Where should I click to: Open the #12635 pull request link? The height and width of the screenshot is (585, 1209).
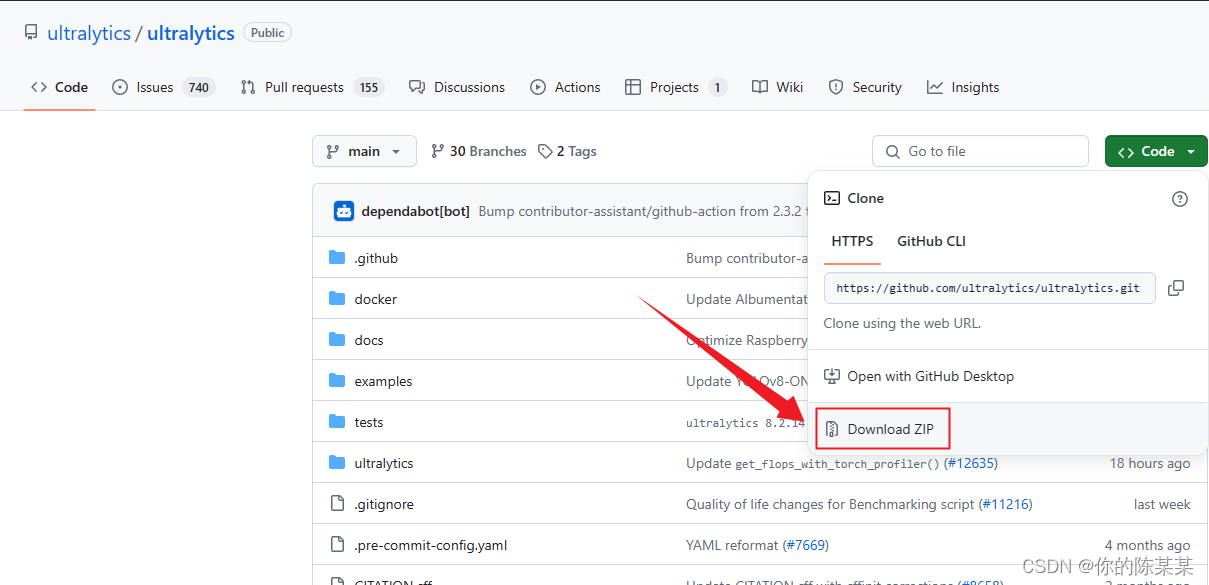pyautogui.click(x=969, y=463)
